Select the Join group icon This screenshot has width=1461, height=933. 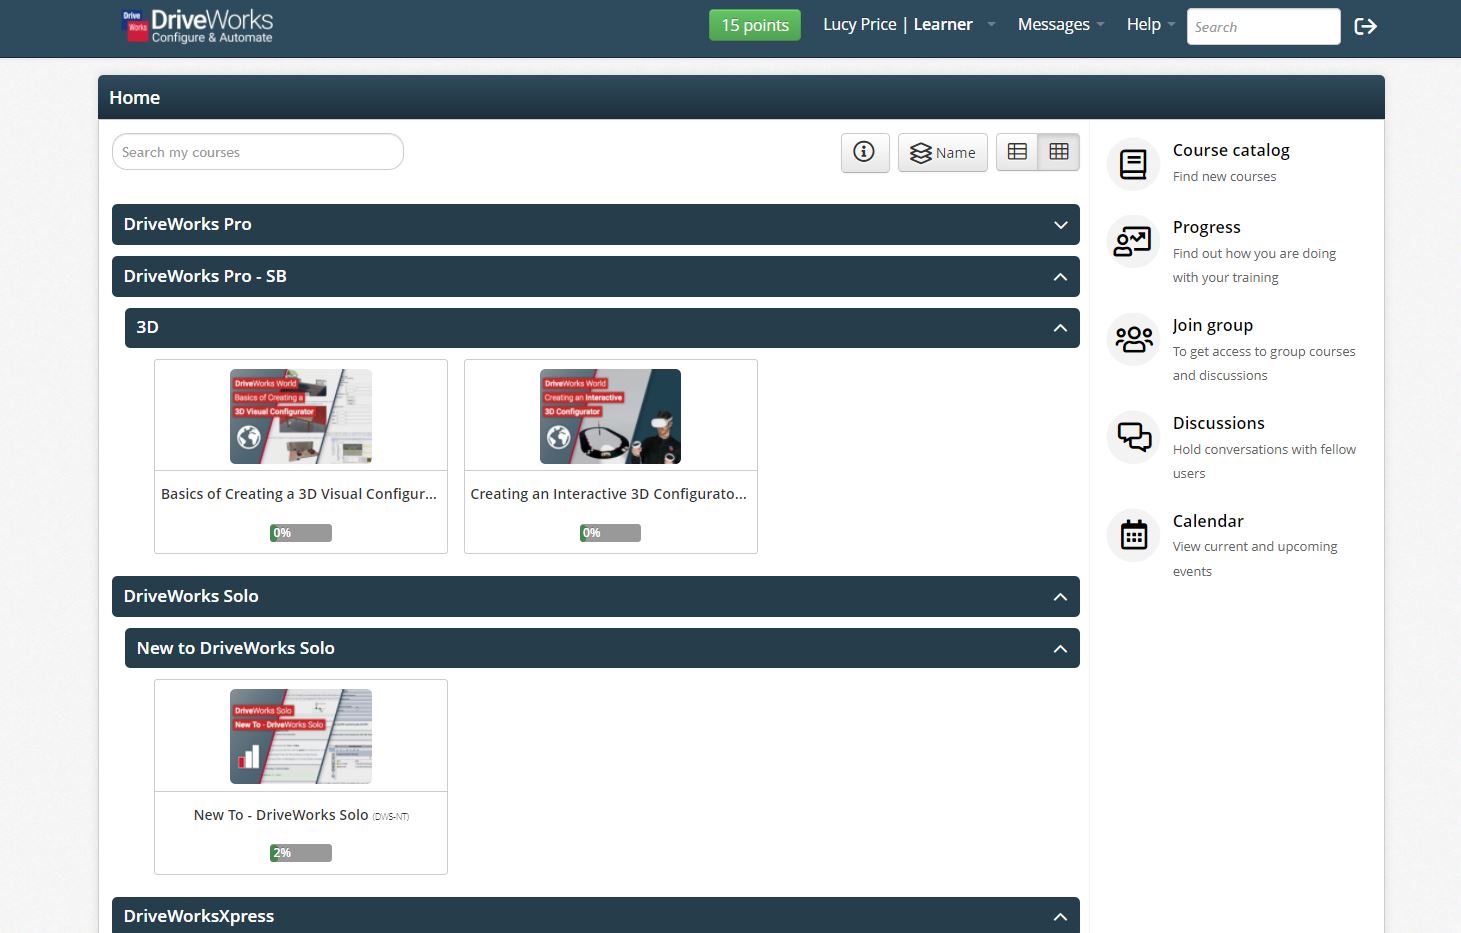click(x=1132, y=339)
